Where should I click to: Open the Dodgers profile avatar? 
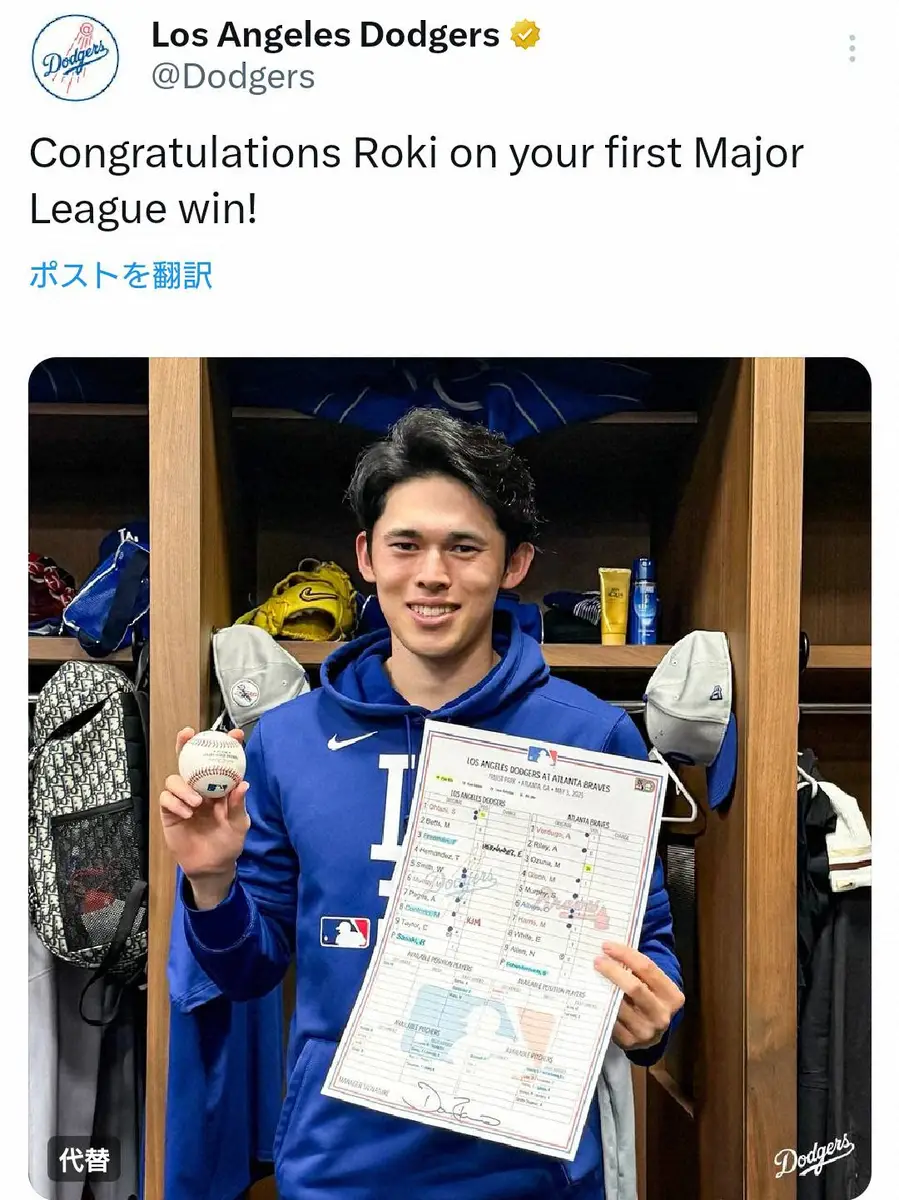click(75, 57)
